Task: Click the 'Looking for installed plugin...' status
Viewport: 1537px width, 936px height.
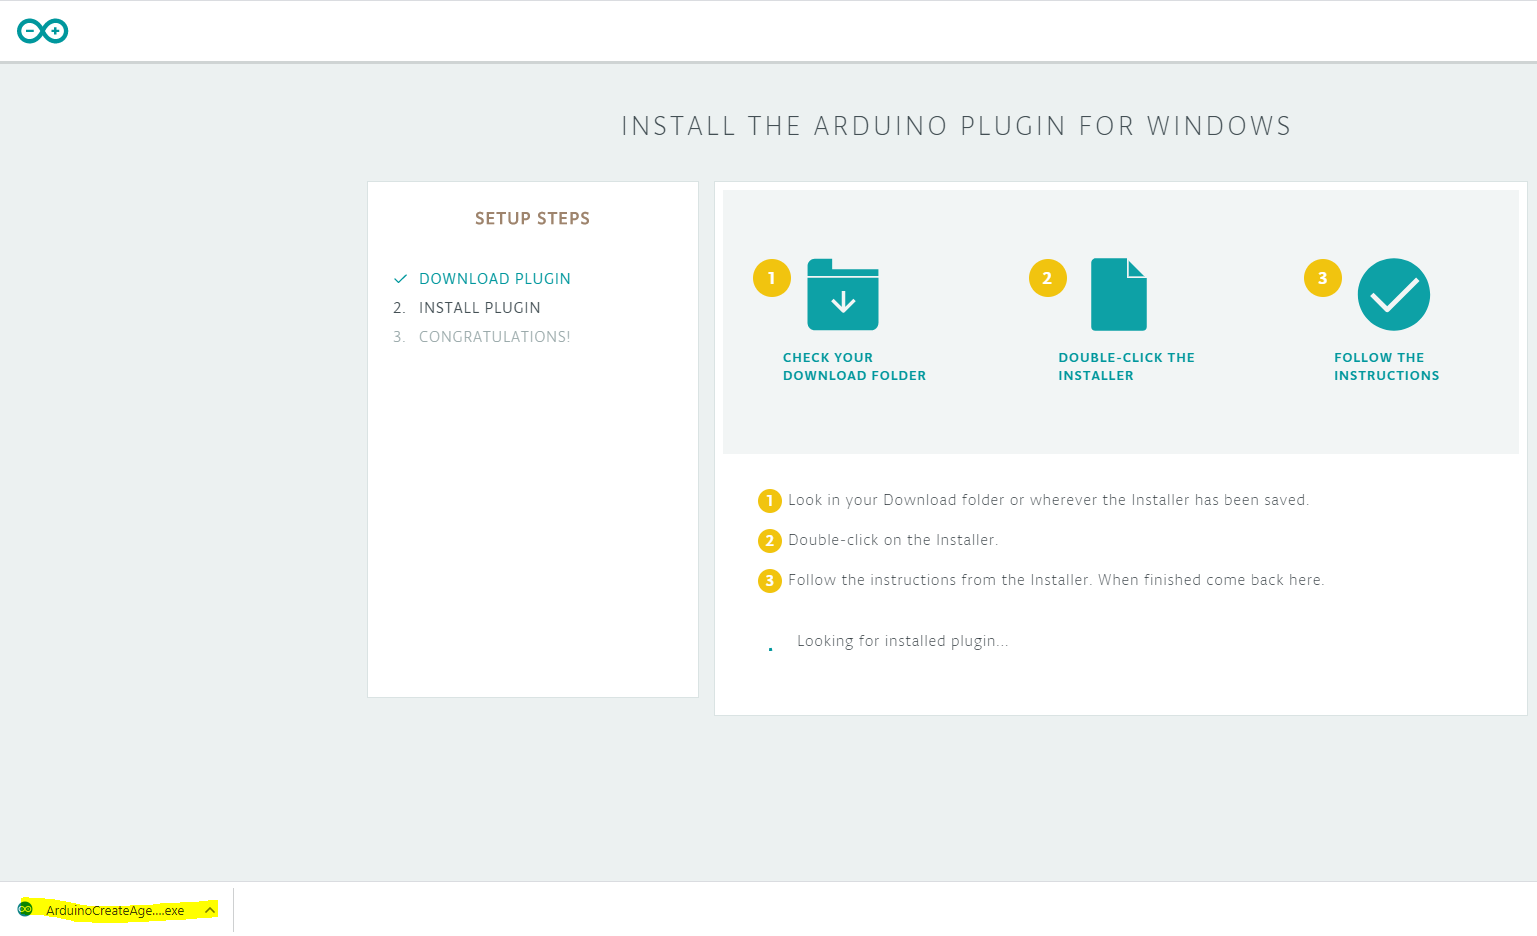Action: tap(902, 641)
